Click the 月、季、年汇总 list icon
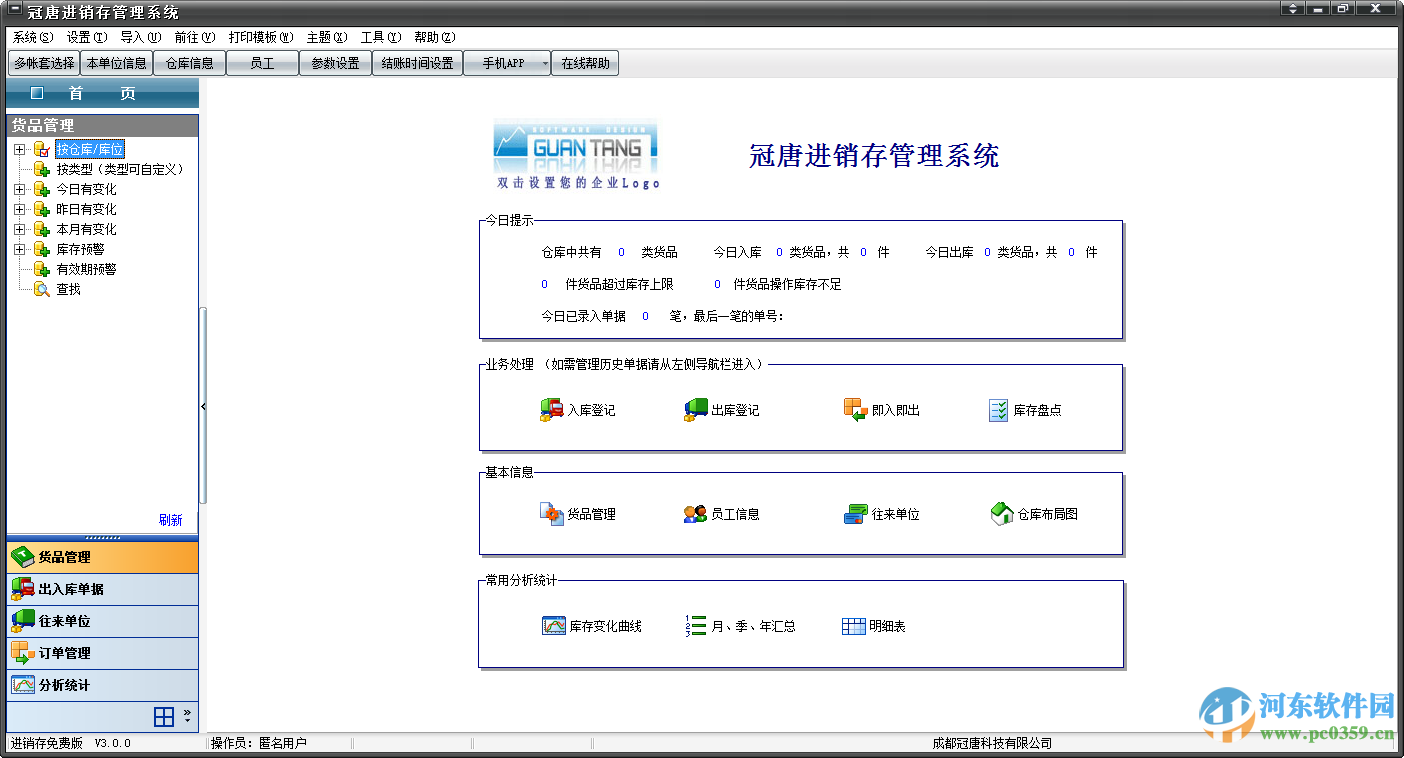 [696, 626]
